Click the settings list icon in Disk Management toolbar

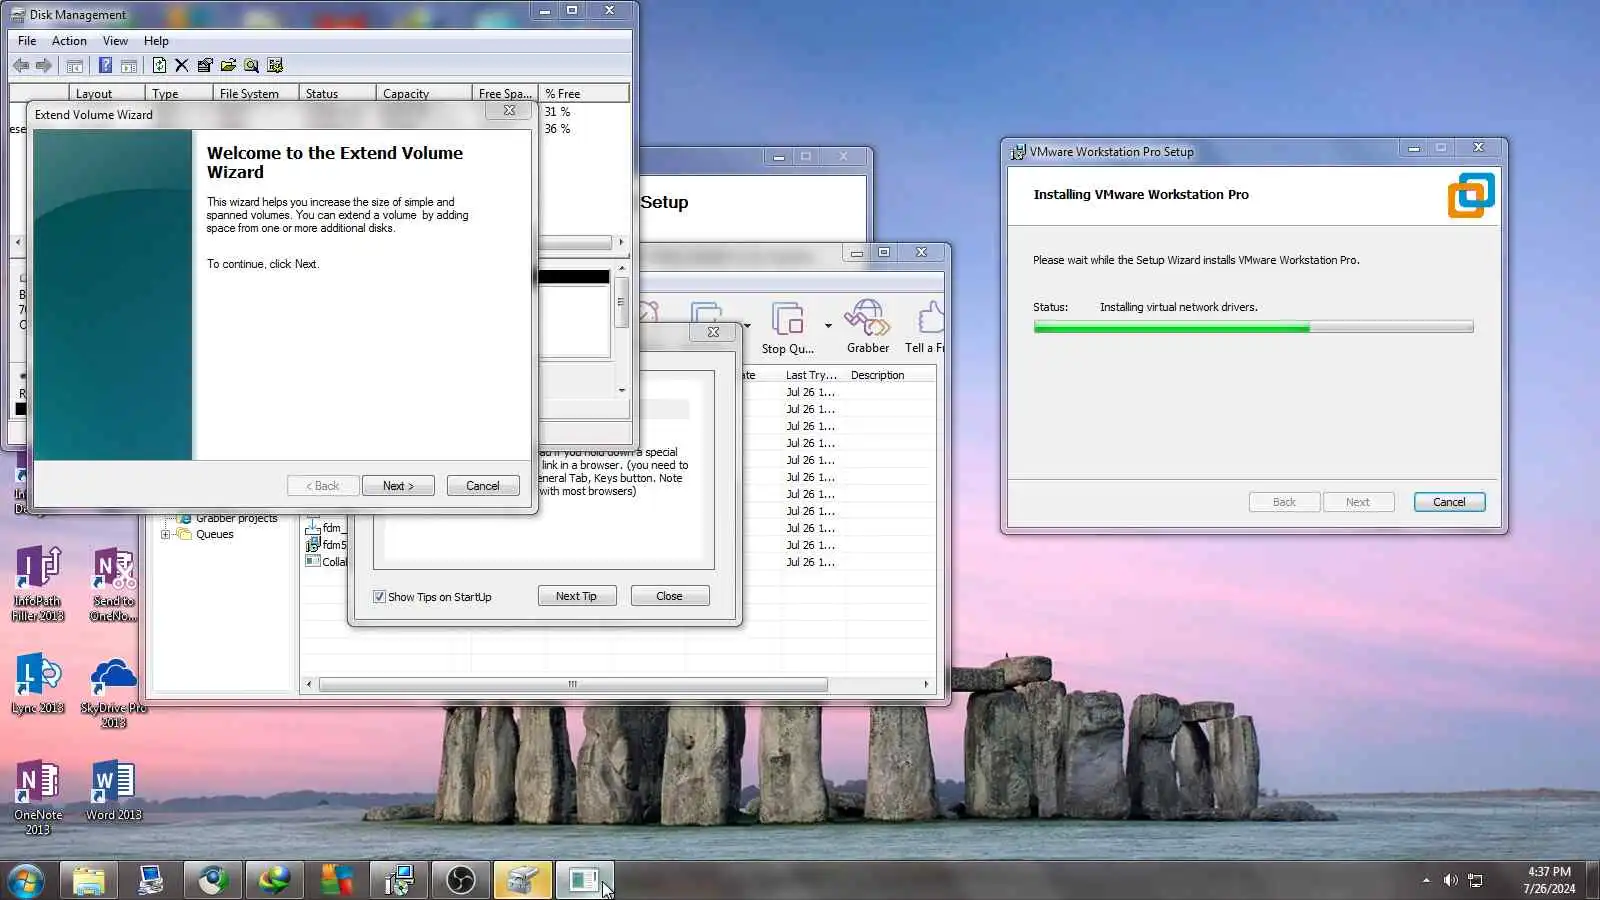point(275,66)
